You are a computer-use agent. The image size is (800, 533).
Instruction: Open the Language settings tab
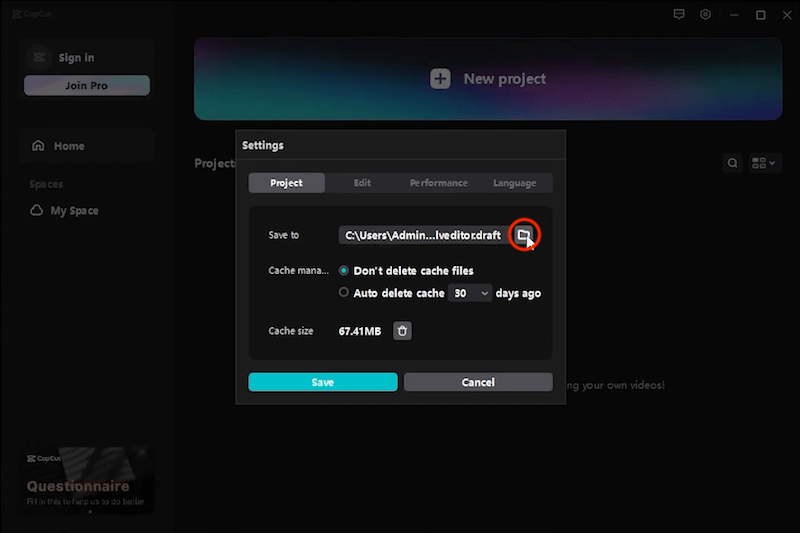514,183
